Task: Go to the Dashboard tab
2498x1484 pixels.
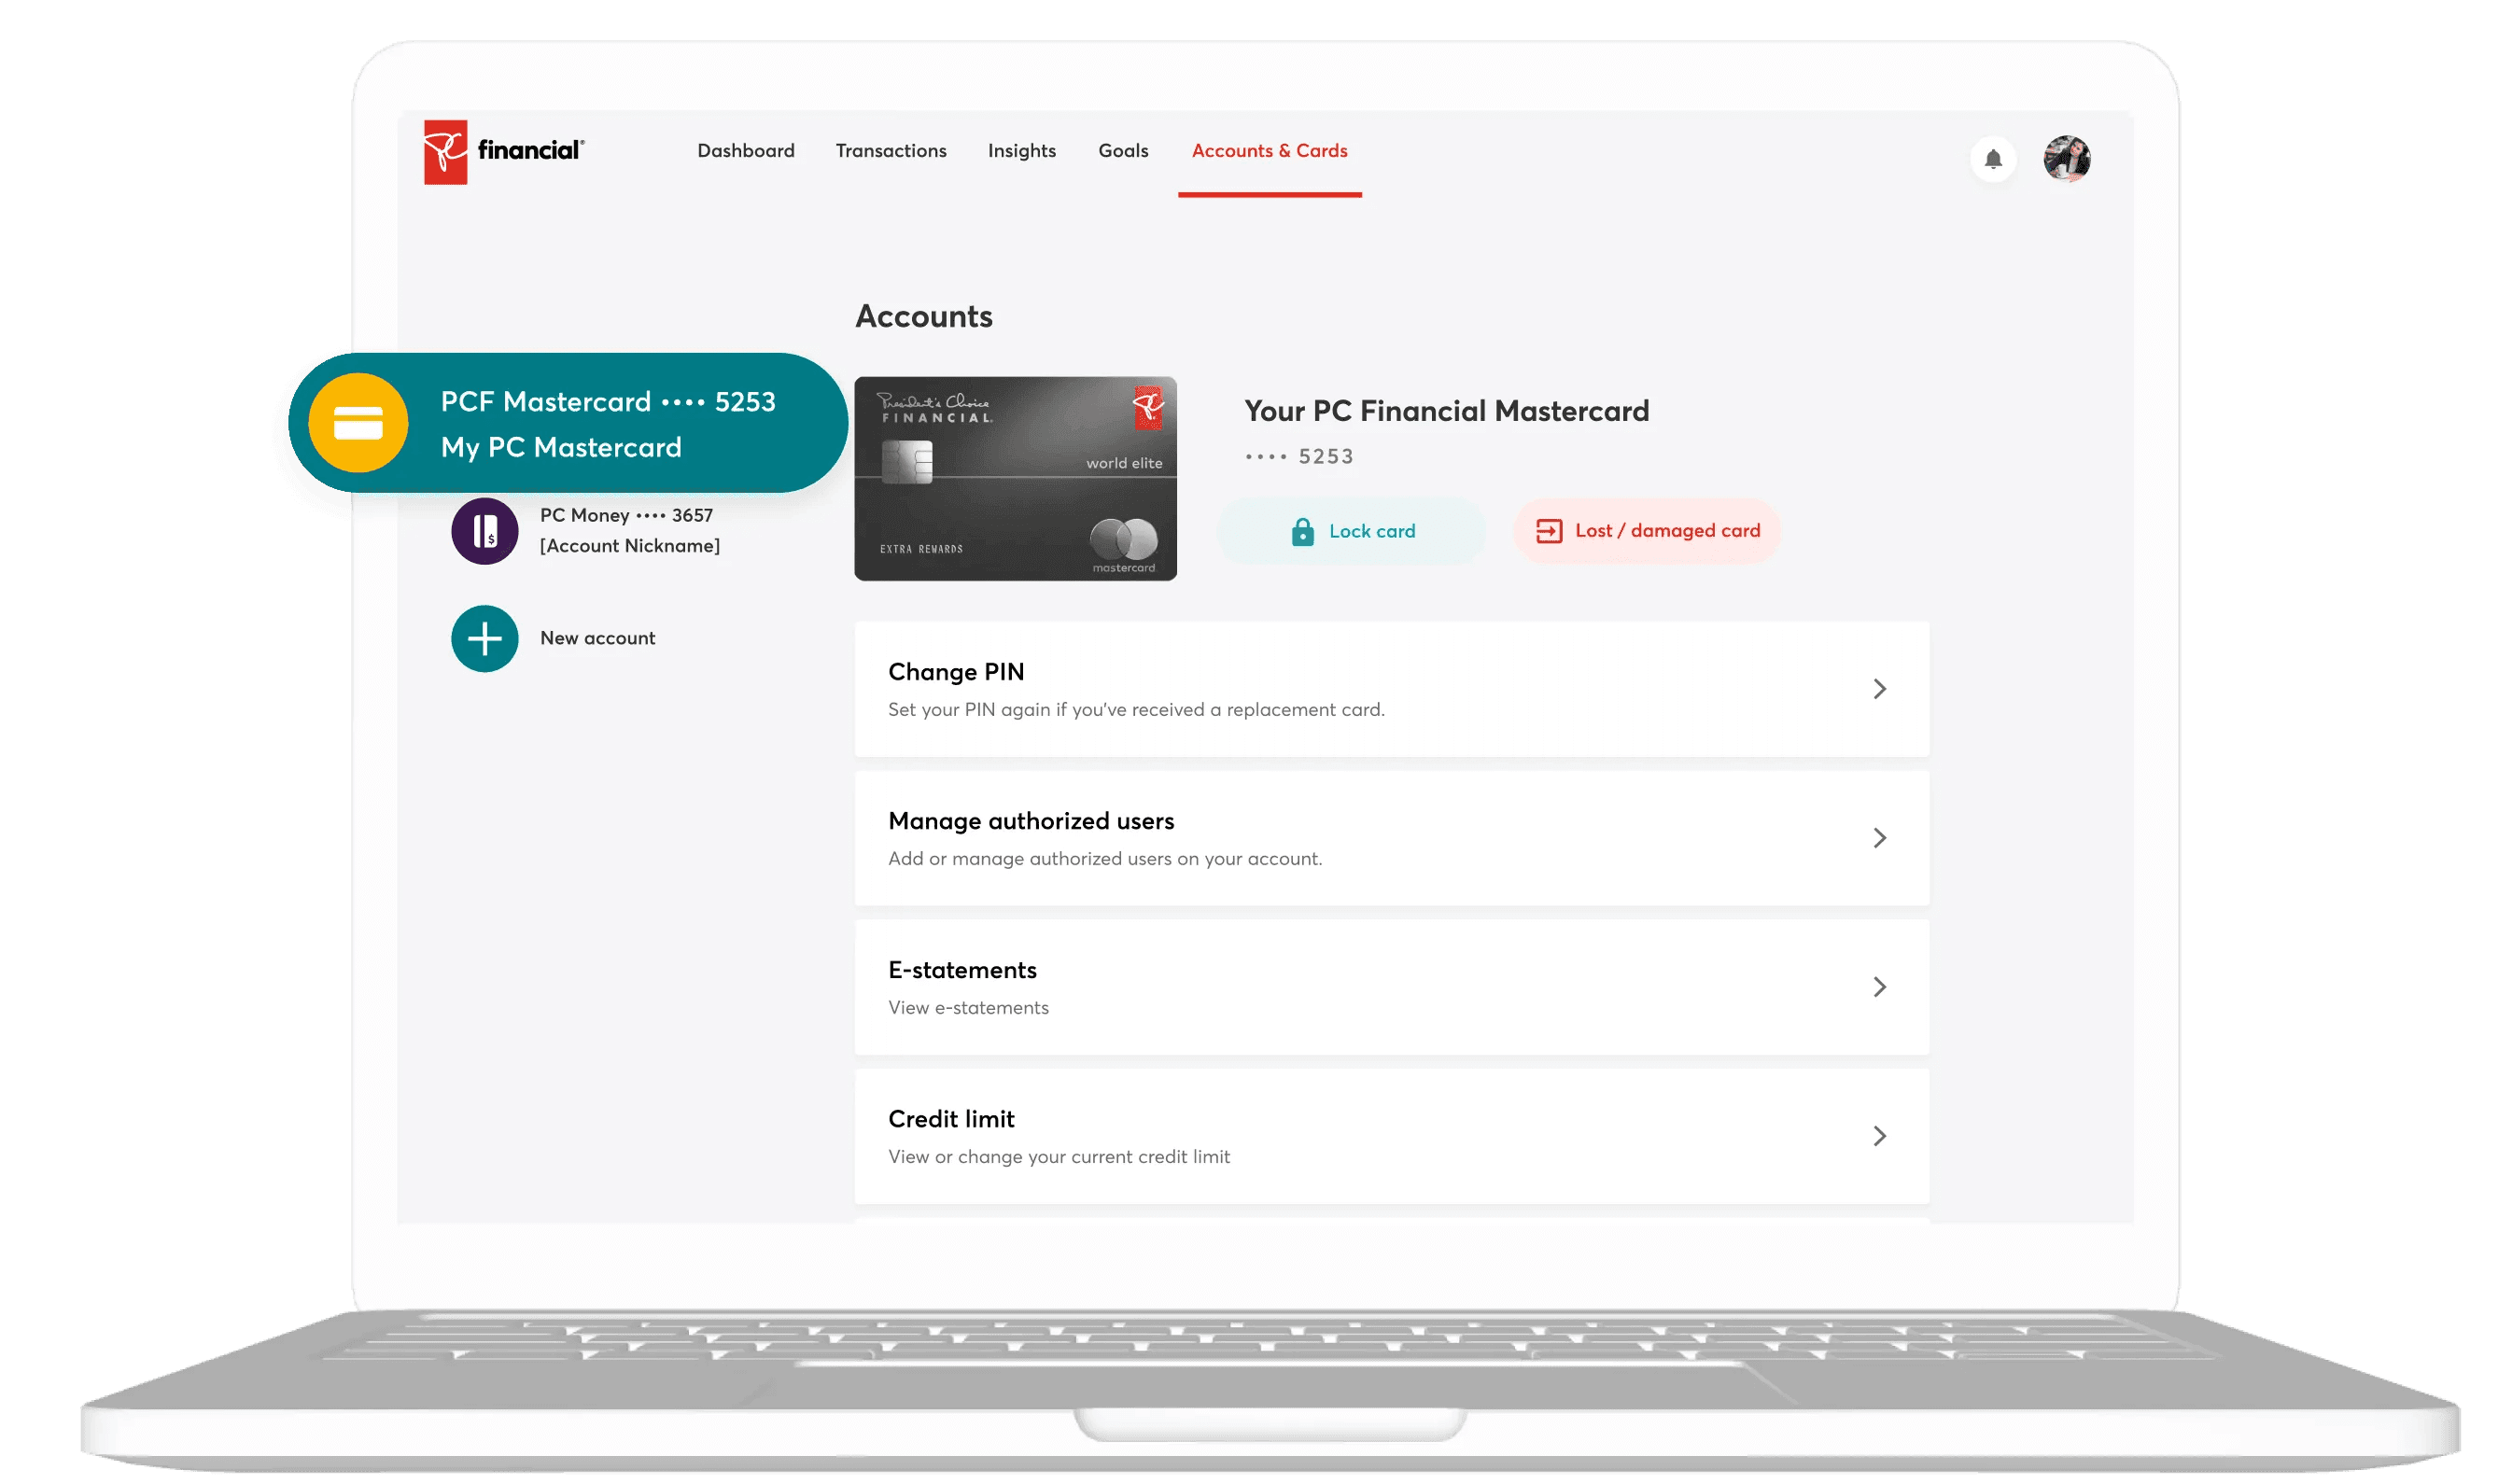Action: 746,151
